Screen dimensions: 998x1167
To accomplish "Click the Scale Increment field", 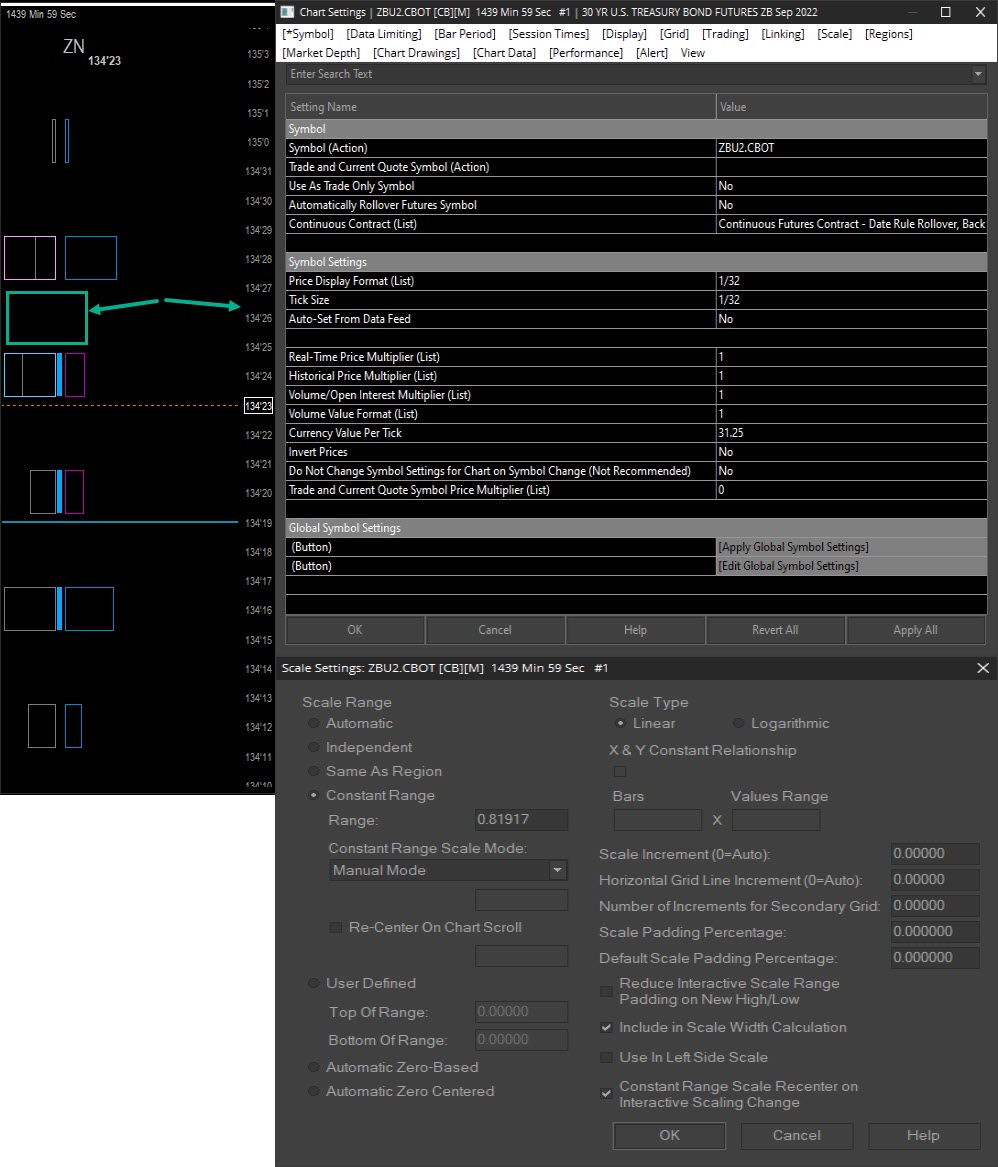I will (x=935, y=854).
